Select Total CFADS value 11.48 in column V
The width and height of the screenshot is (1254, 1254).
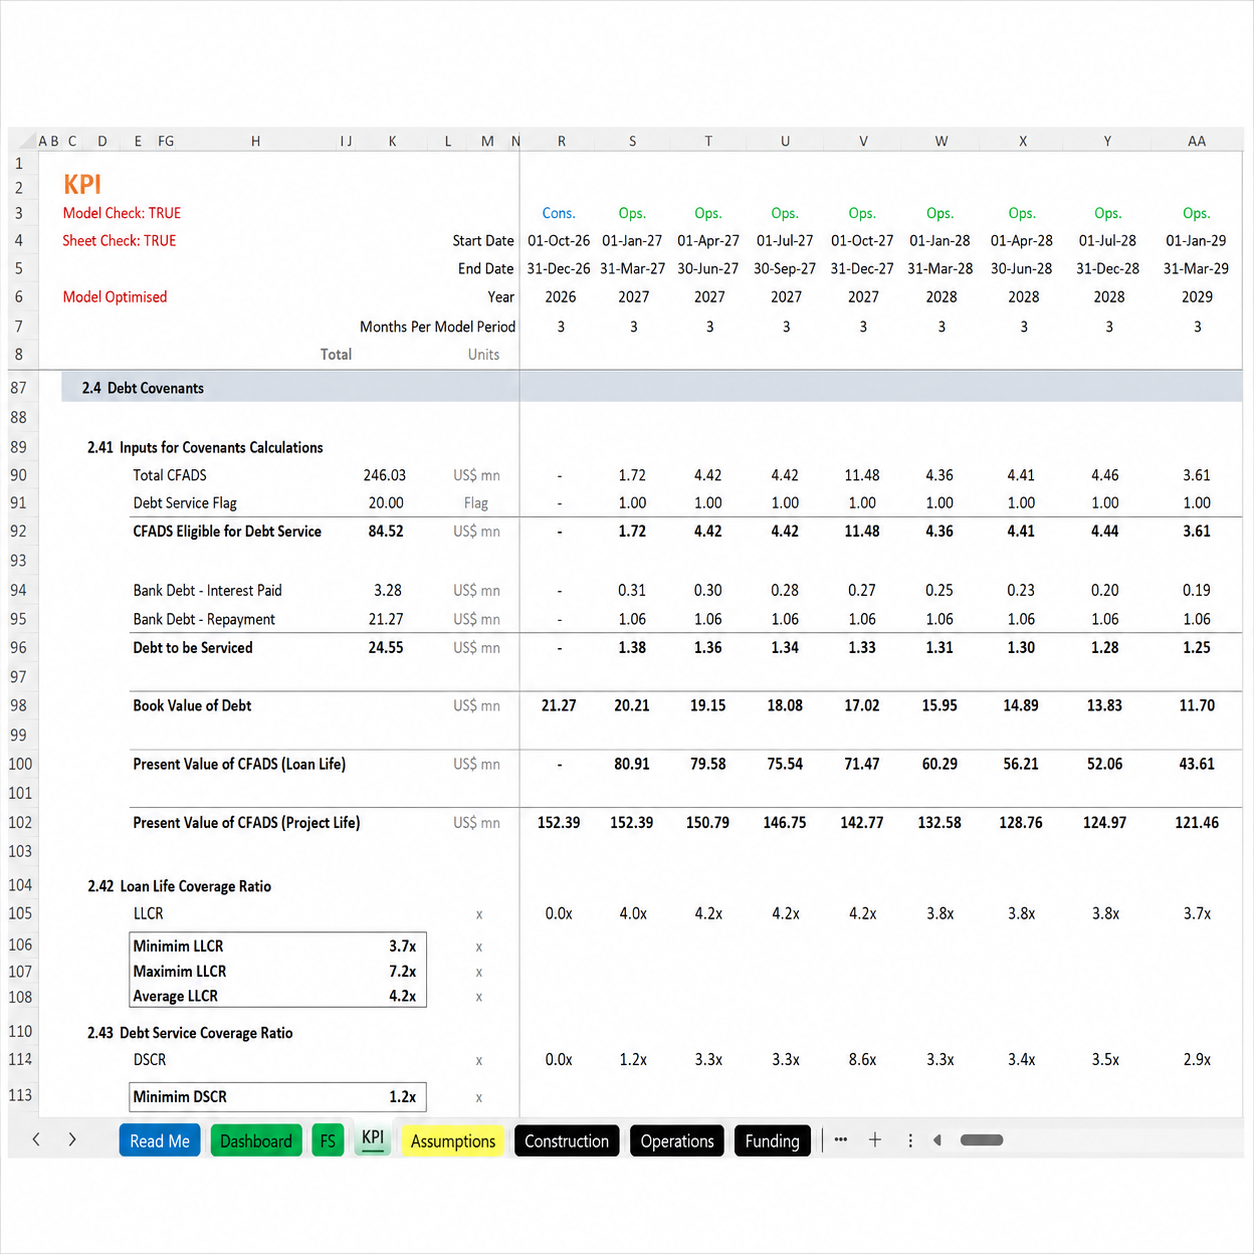tap(862, 476)
